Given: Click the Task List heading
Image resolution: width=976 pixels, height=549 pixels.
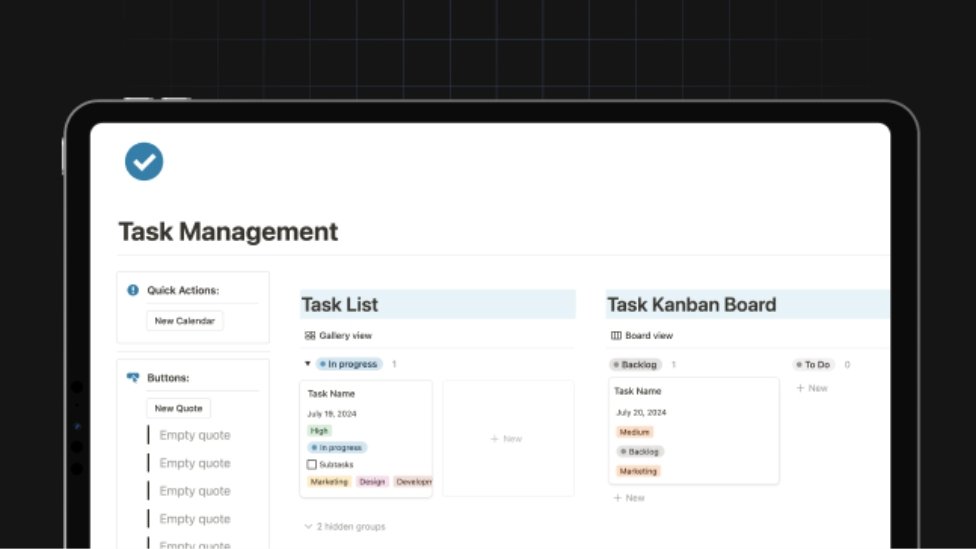Looking at the screenshot, I should (340, 304).
